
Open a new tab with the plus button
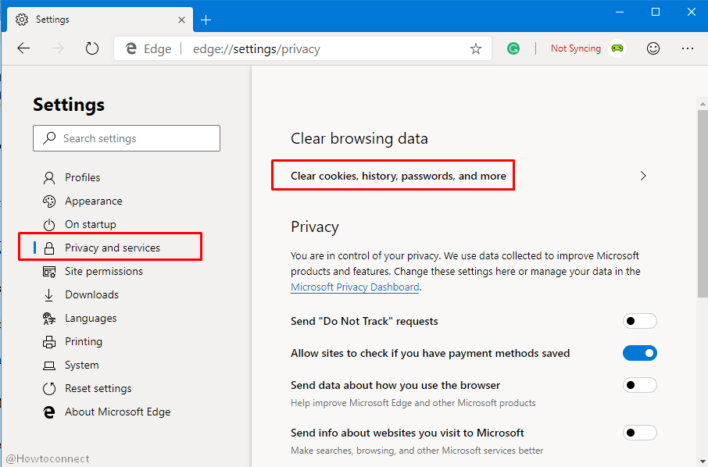206,20
